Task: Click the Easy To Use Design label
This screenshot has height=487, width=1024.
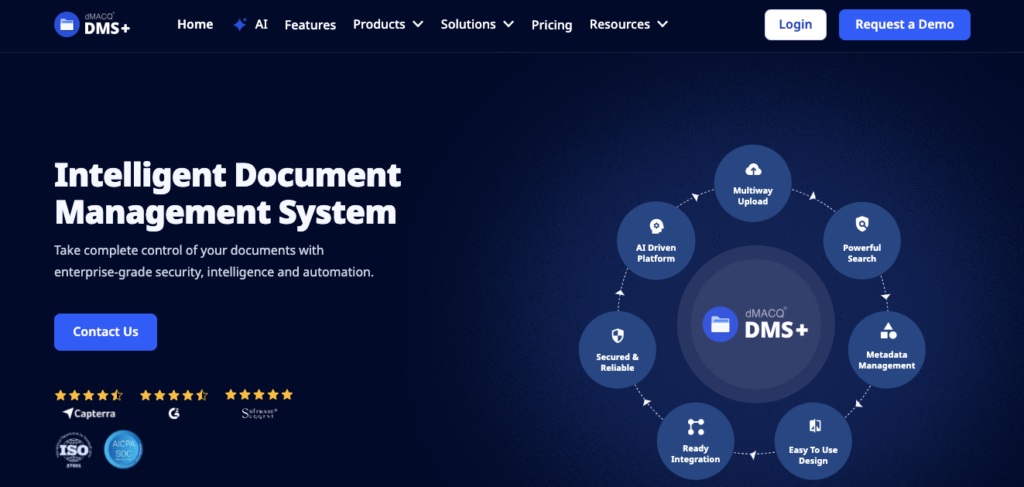Action: [813, 455]
